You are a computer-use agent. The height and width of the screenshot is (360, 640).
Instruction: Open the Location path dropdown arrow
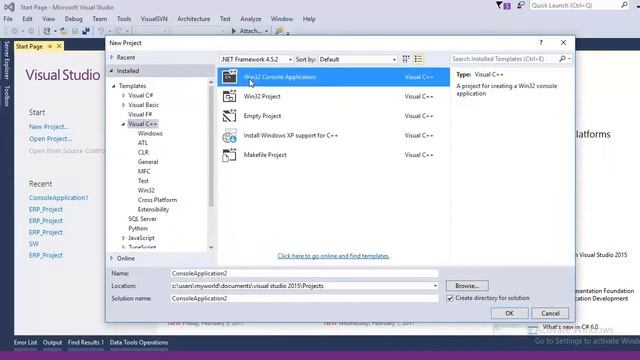click(x=435, y=286)
